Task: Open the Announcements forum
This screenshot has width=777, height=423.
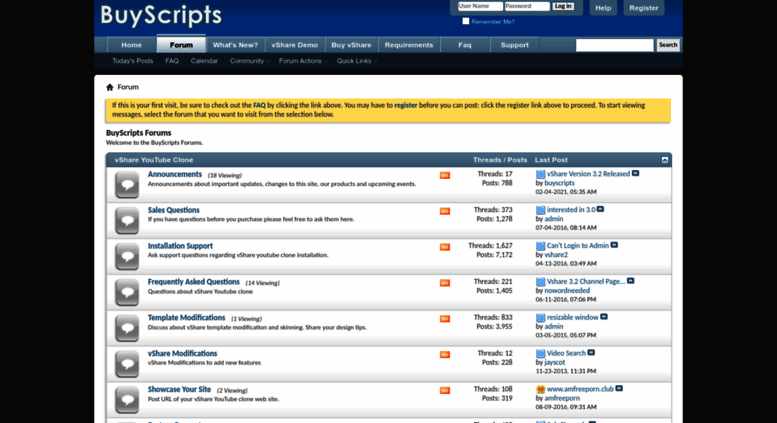Action: point(174,174)
